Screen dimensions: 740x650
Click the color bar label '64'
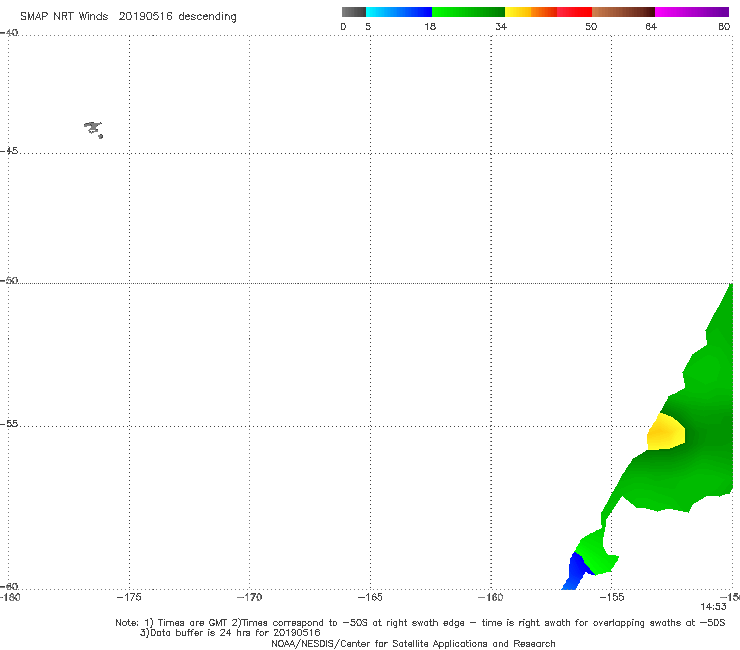651,26
